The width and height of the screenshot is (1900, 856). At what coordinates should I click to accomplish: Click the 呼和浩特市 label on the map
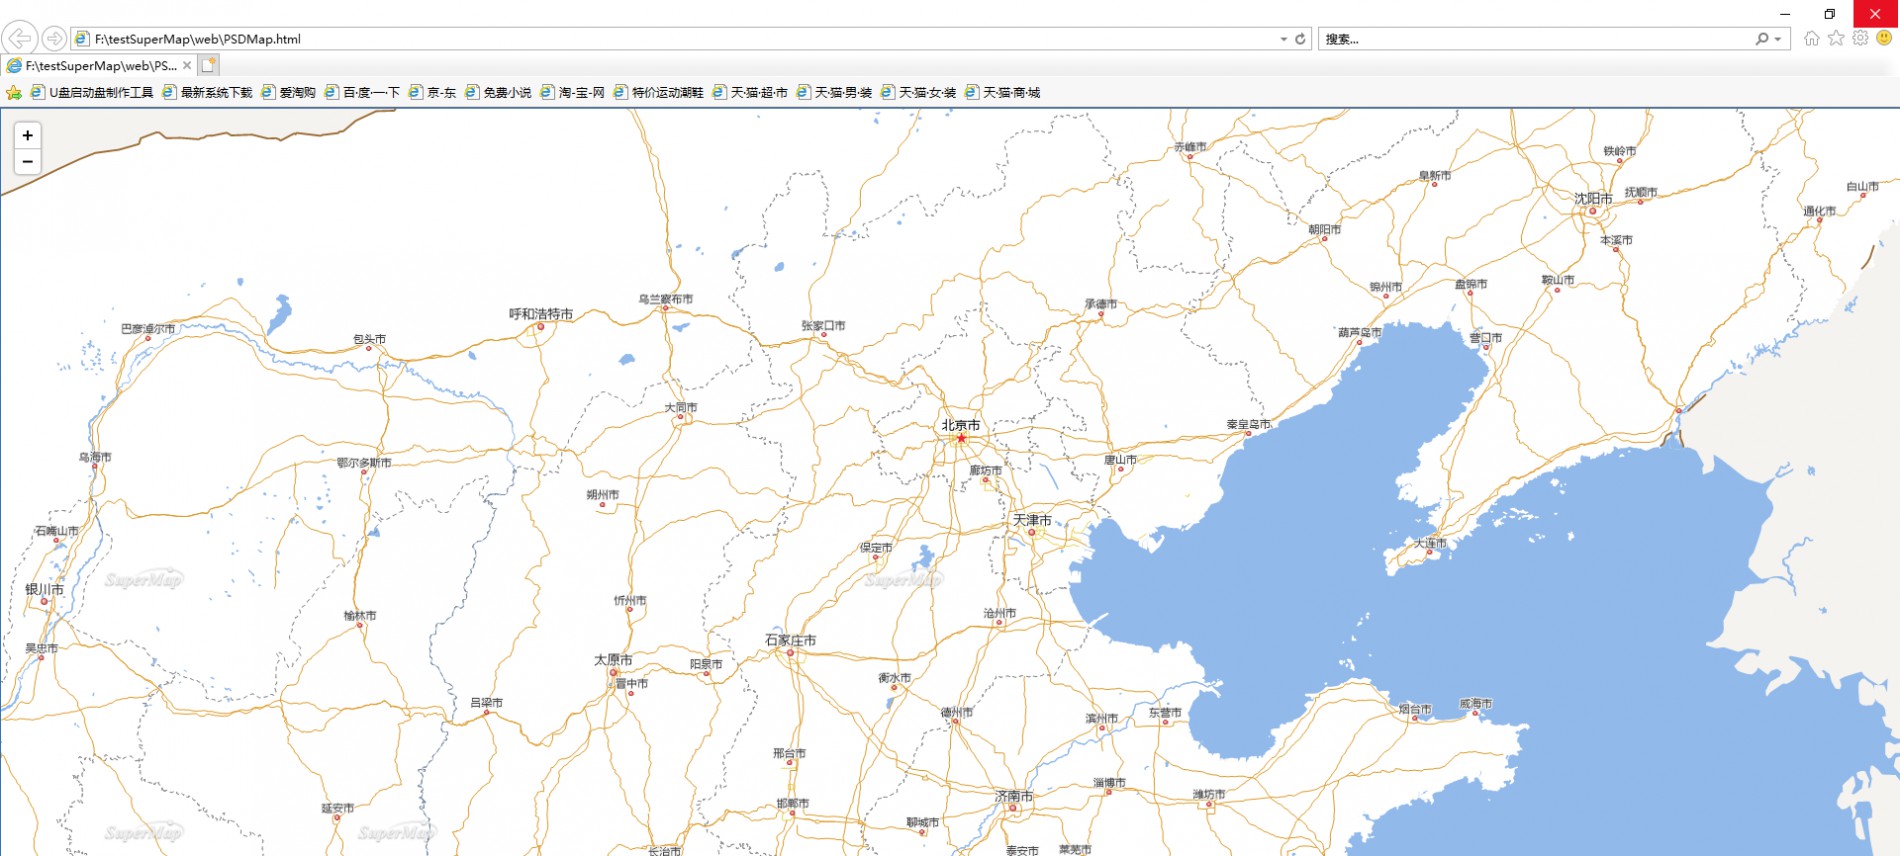tap(541, 314)
